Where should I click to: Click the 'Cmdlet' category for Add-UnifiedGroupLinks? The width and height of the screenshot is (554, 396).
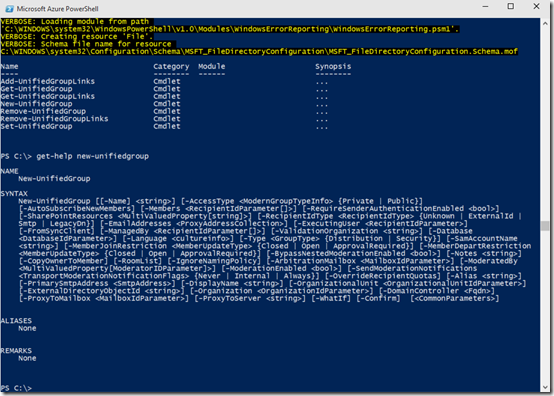167,81
